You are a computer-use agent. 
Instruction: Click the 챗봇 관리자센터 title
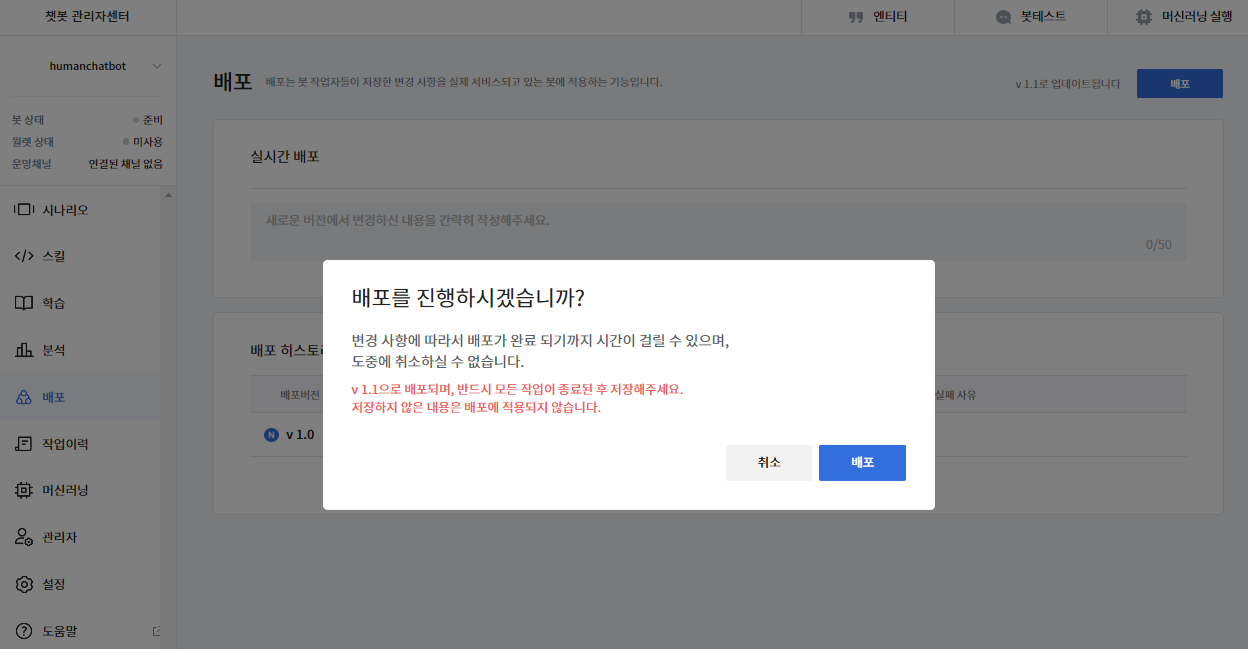87,17
